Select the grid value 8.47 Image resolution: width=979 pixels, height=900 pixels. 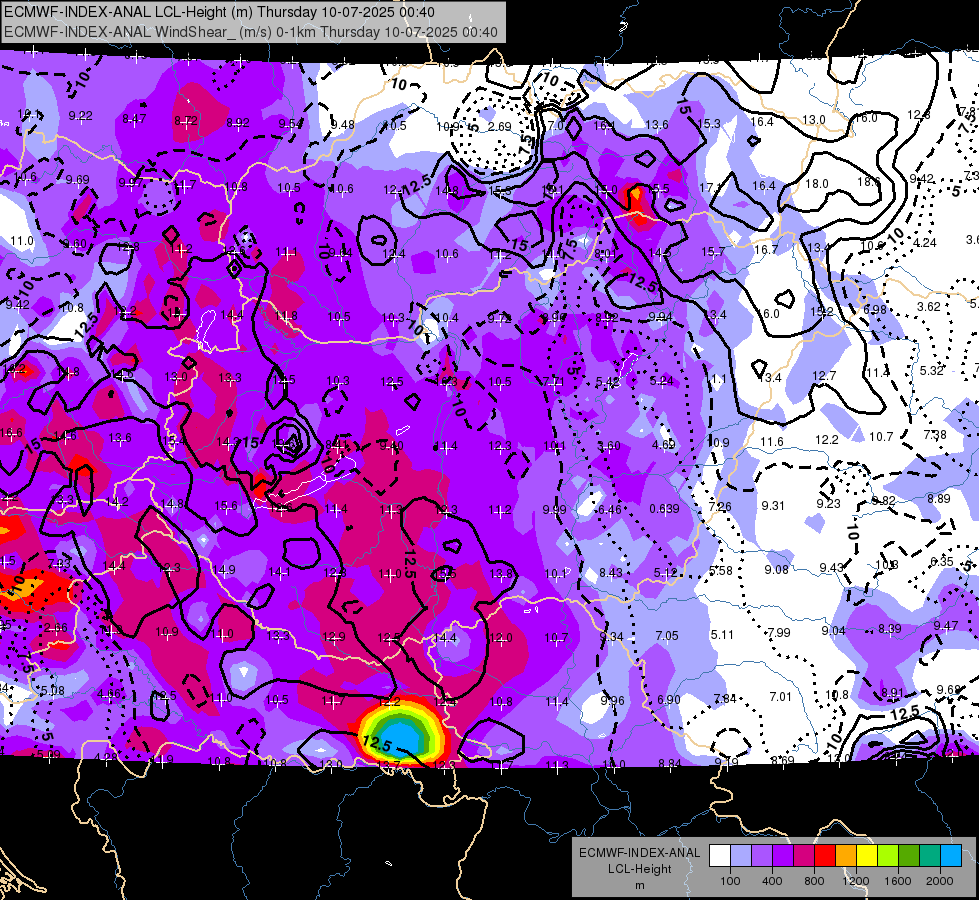pos(134,119)
